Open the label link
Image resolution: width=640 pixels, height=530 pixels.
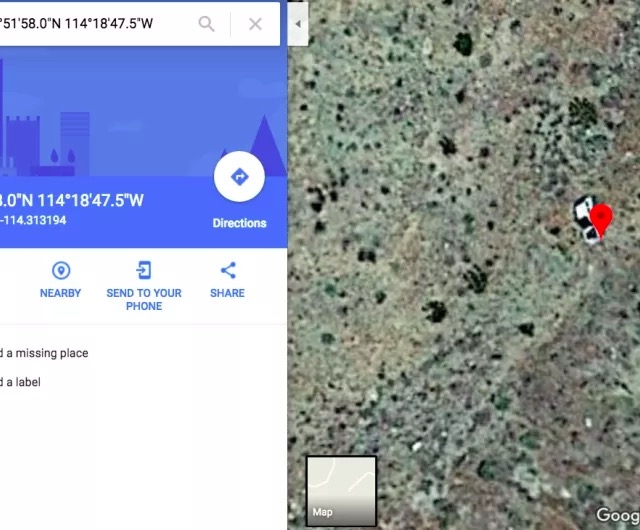point(20,382)
